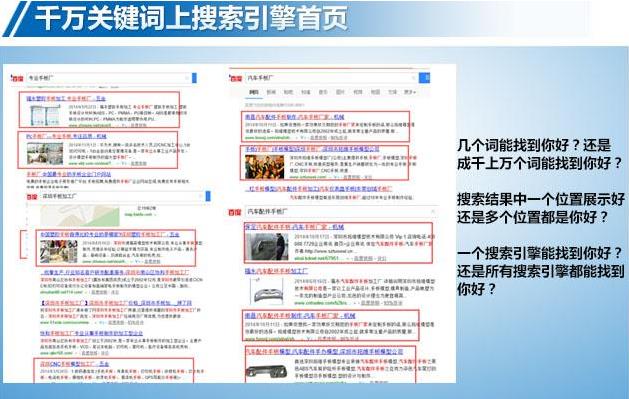Viewport: 629px width, 399px height.
Task: Open the car door photo thumbnail under the 汽车配件手板厂 search
Action: click(x=266, y=246)
